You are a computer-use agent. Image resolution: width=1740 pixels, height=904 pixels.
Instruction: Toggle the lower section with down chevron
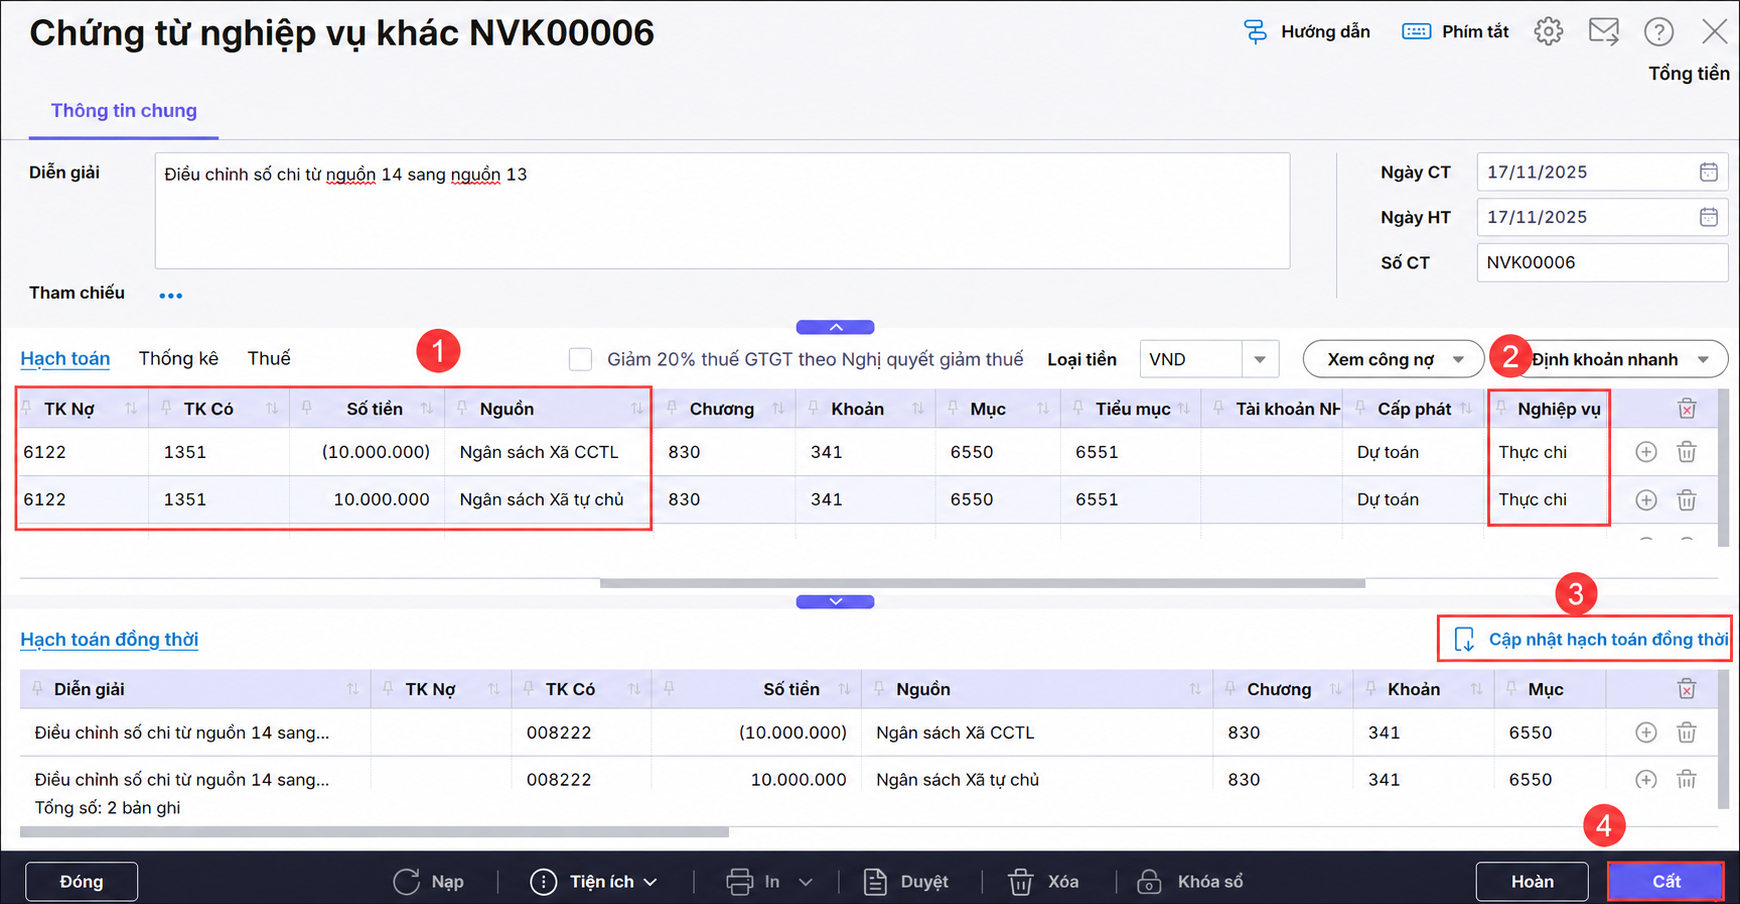click(835, 602)
